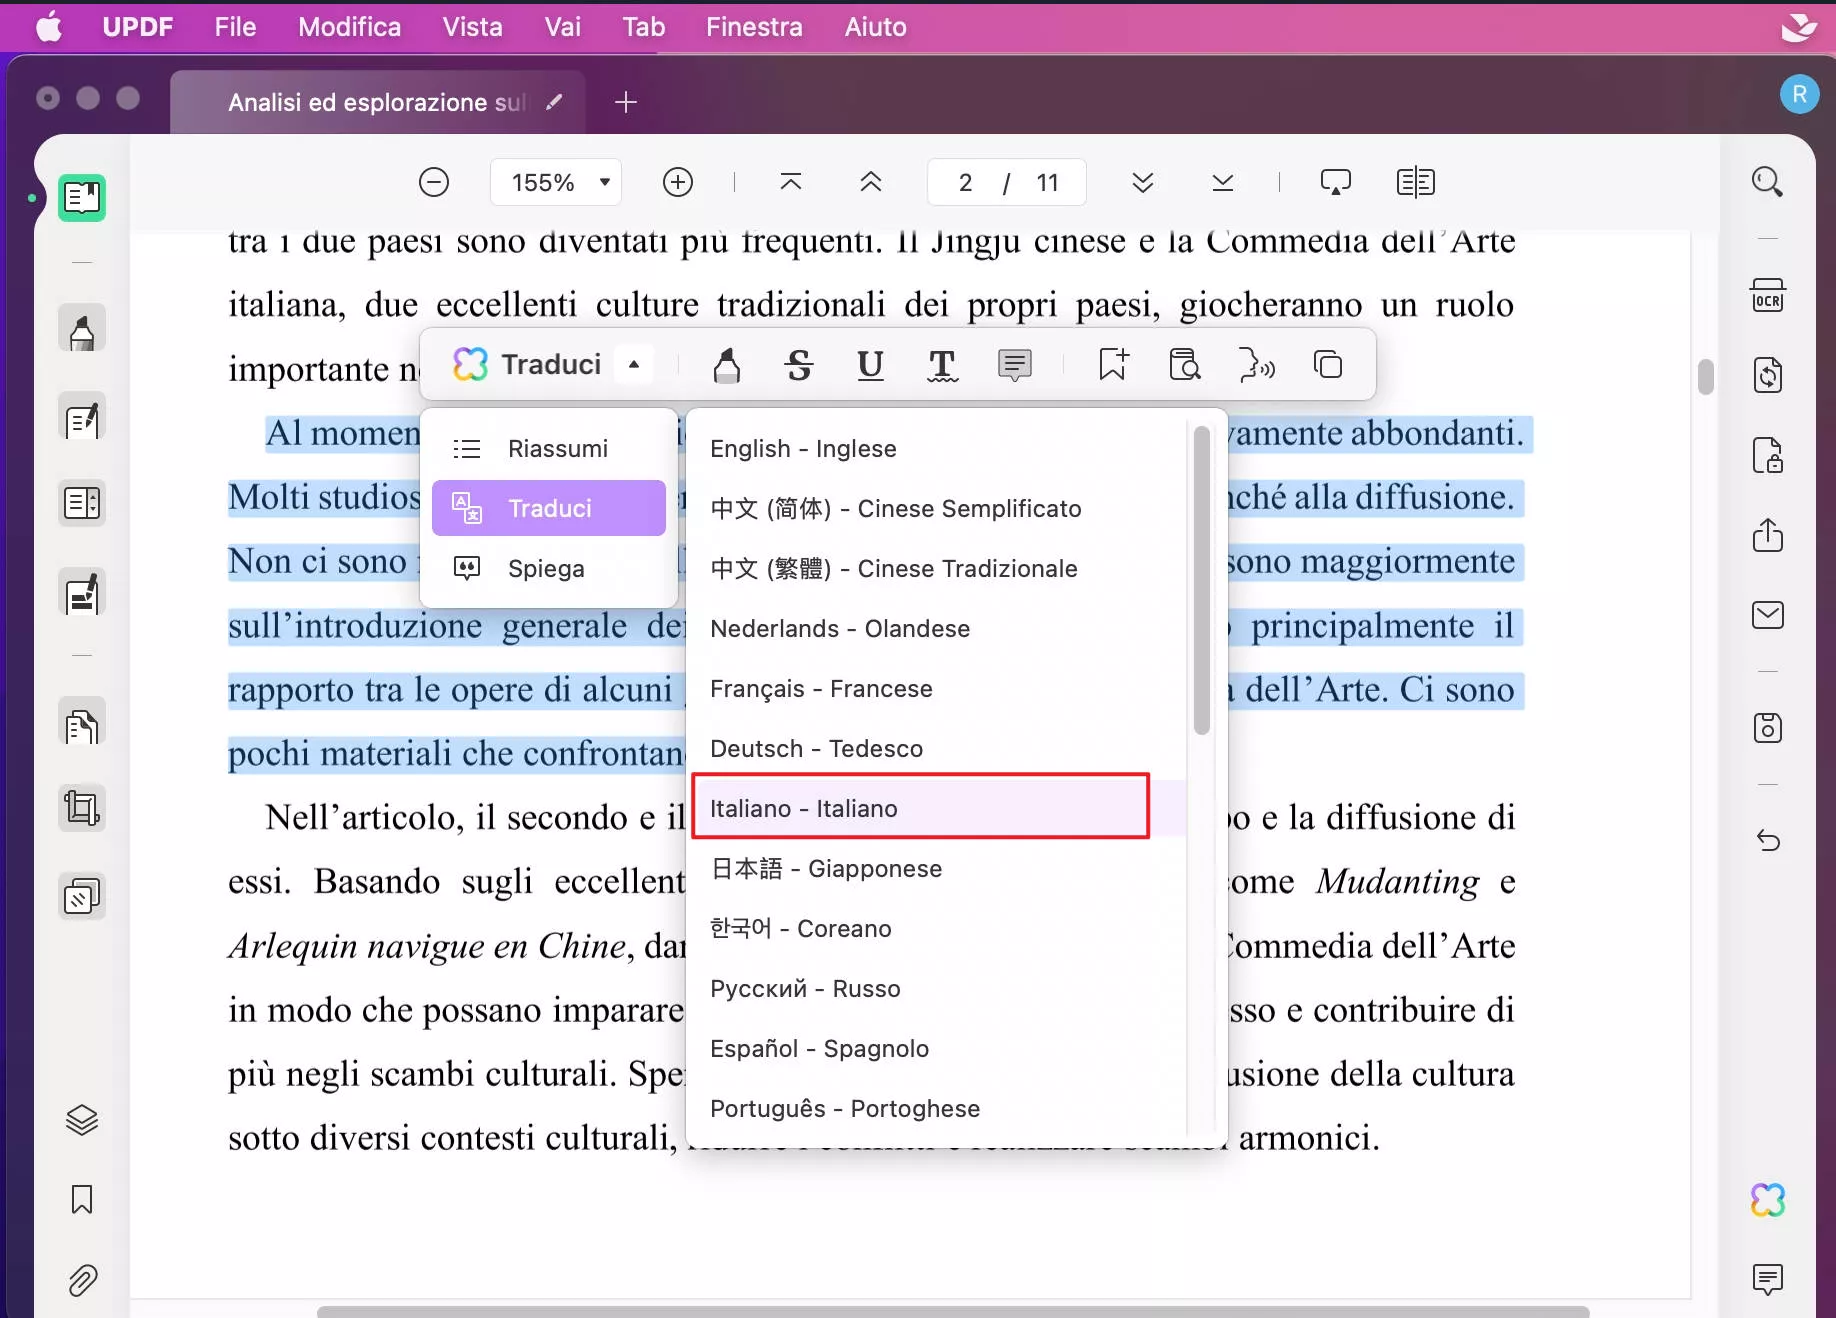The height and width of the screenshot is (1318, 1836).
Task: Open the Protect PDF lock icon
Action: (x=1767, y=456)
